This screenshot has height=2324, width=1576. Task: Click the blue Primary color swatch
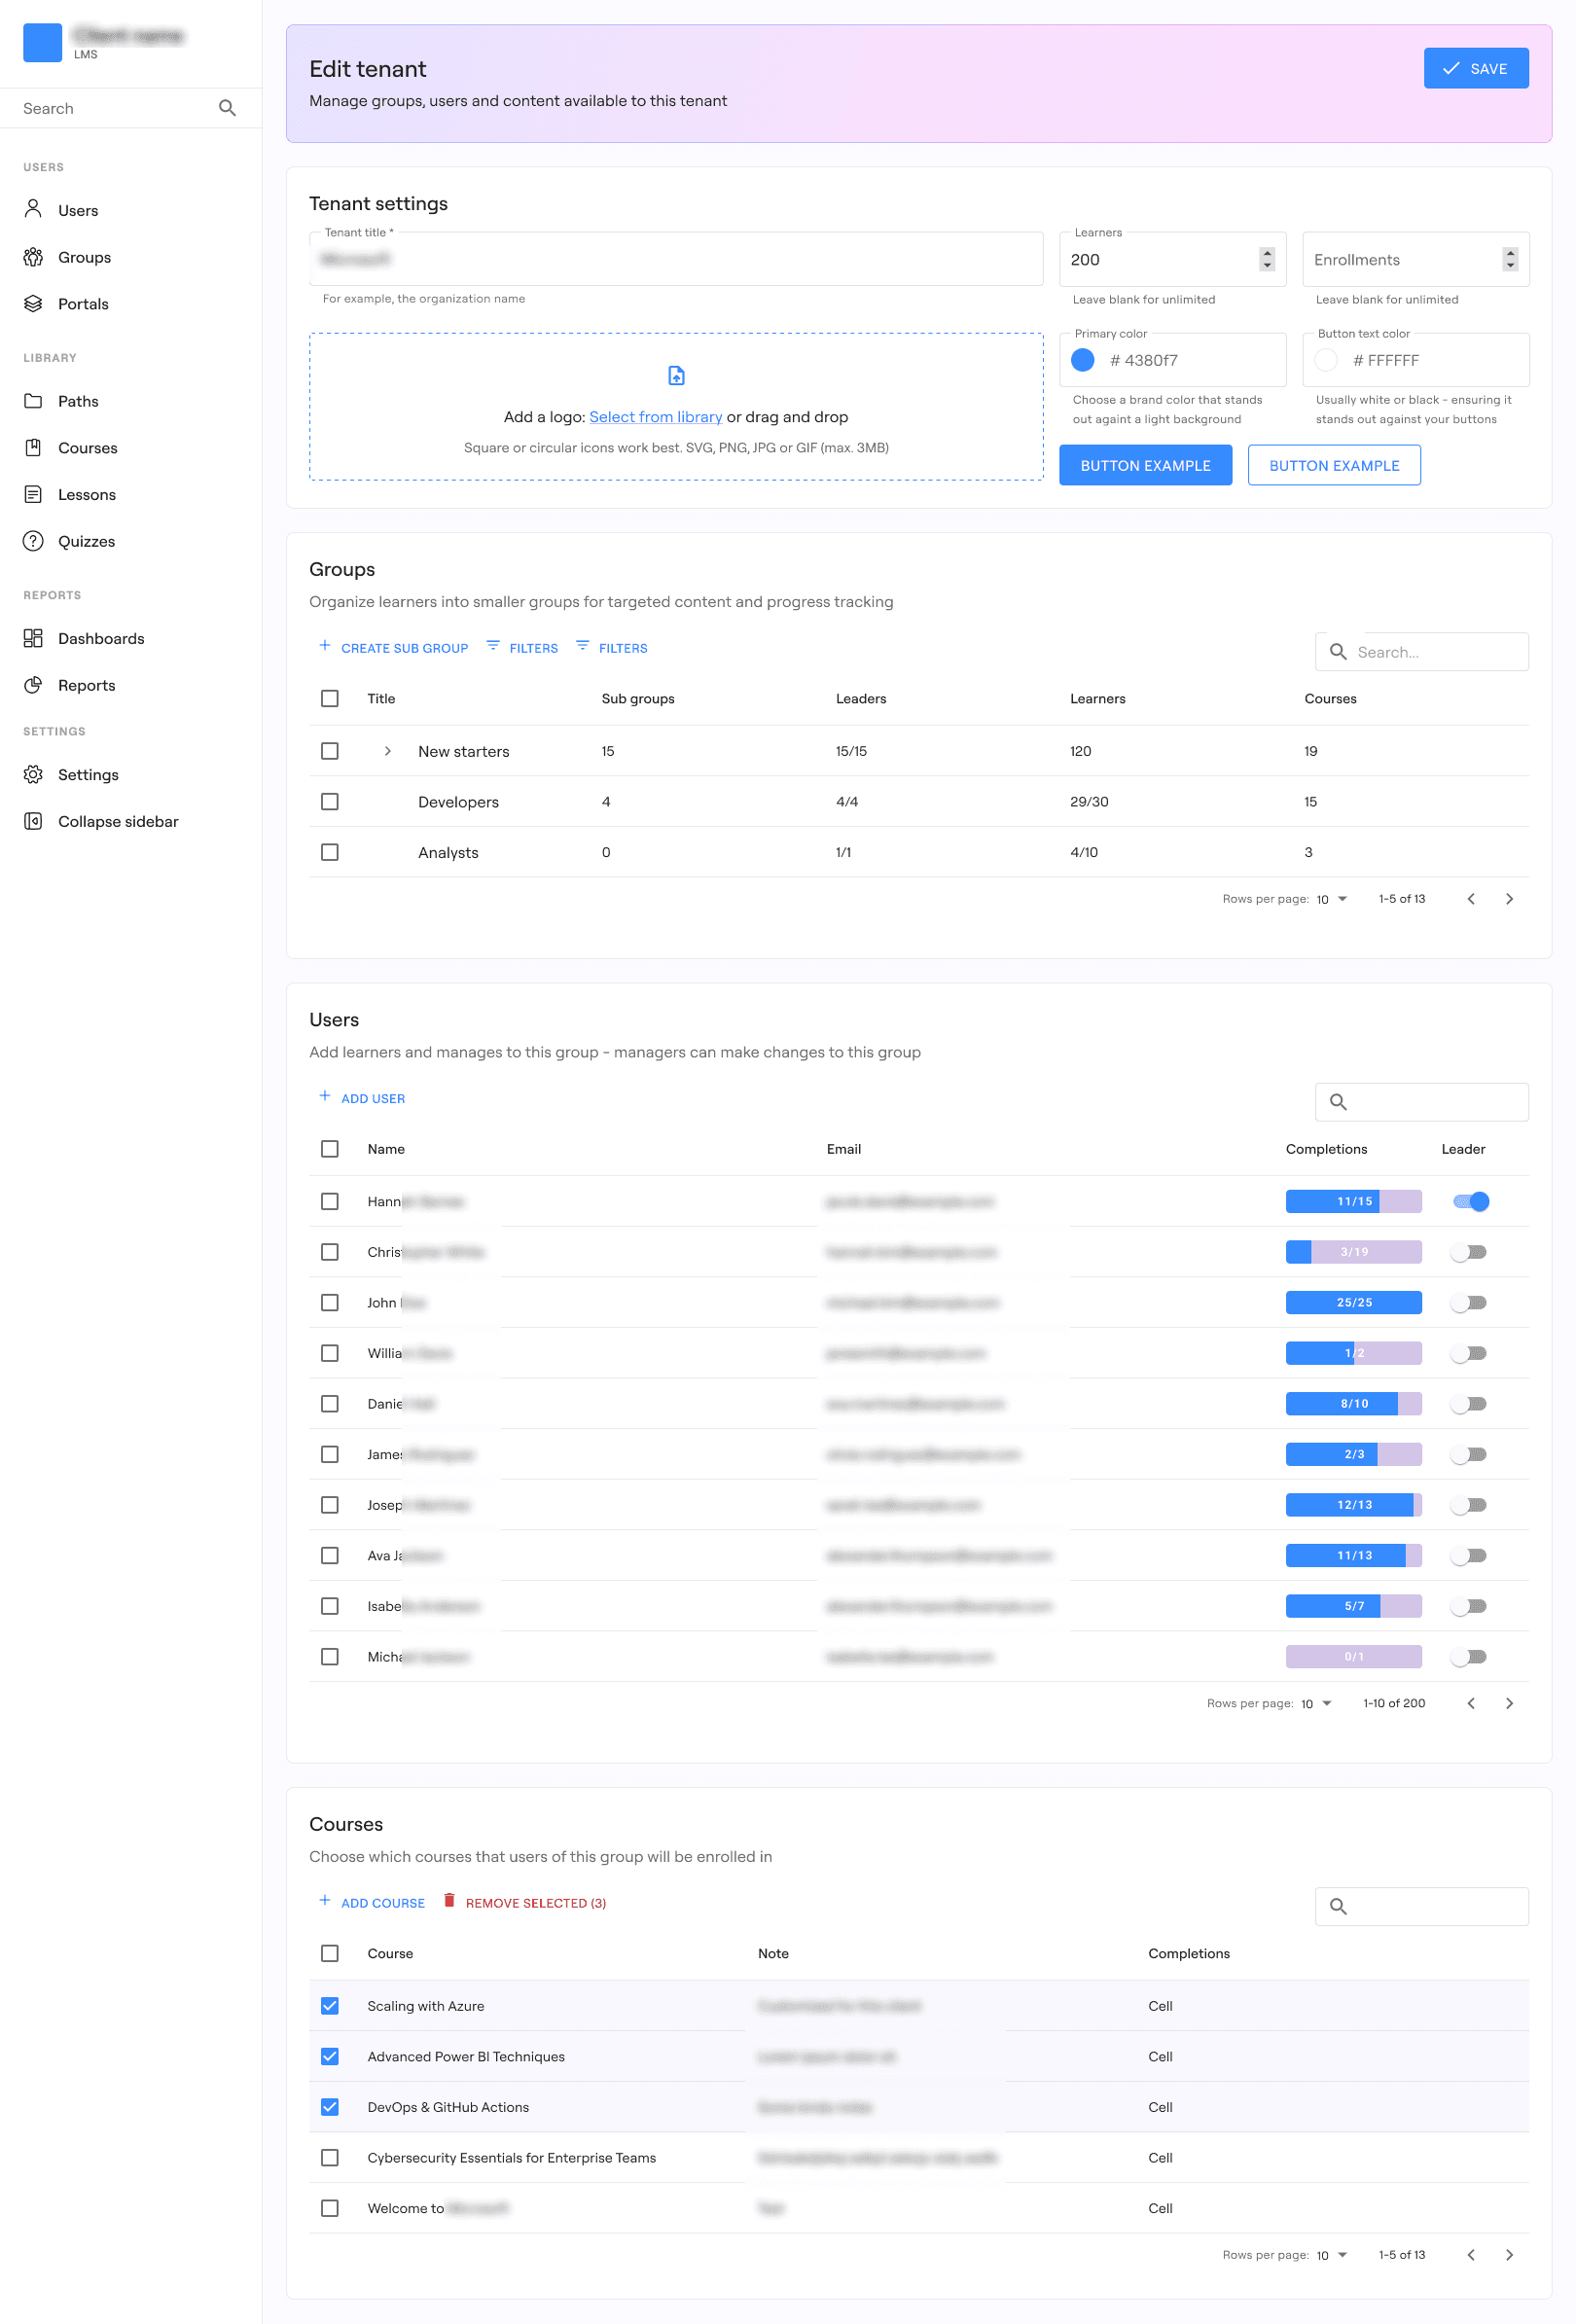(1082, 360)
